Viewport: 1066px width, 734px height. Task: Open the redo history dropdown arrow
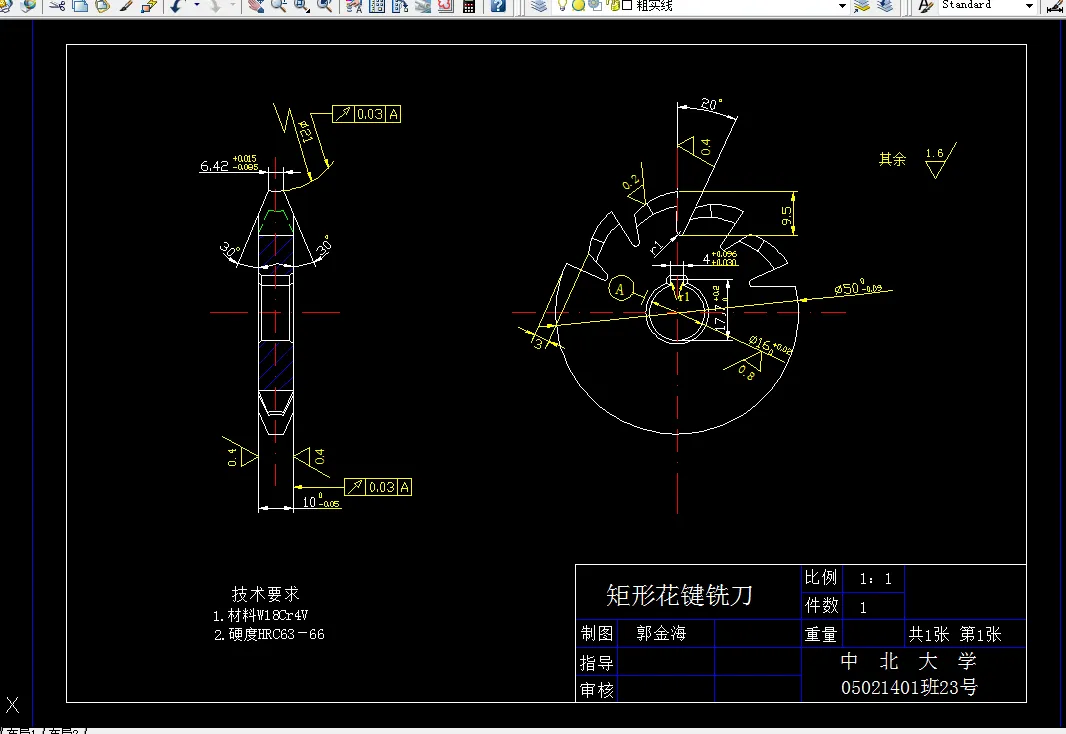pyautogui.click(x=233, y=5)
